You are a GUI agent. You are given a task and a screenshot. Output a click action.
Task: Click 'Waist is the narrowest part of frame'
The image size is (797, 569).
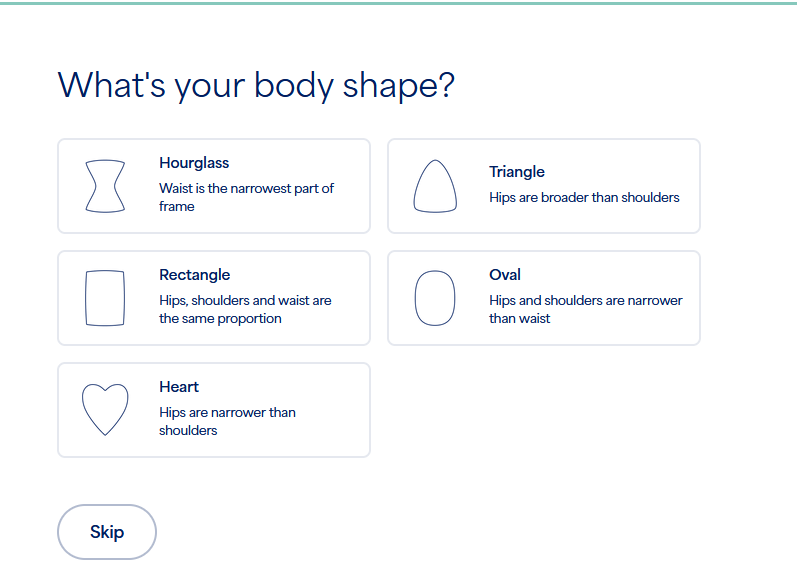point(247,197)
